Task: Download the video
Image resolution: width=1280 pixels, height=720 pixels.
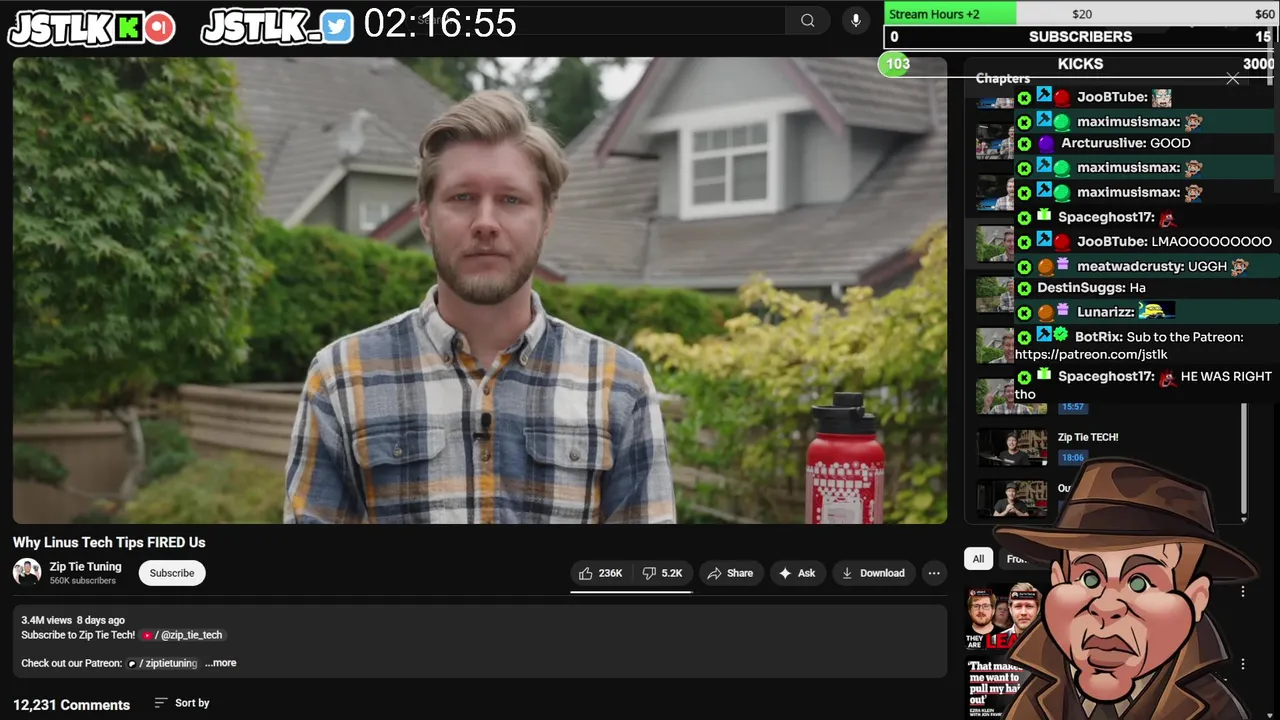Action: coord(873,573)
